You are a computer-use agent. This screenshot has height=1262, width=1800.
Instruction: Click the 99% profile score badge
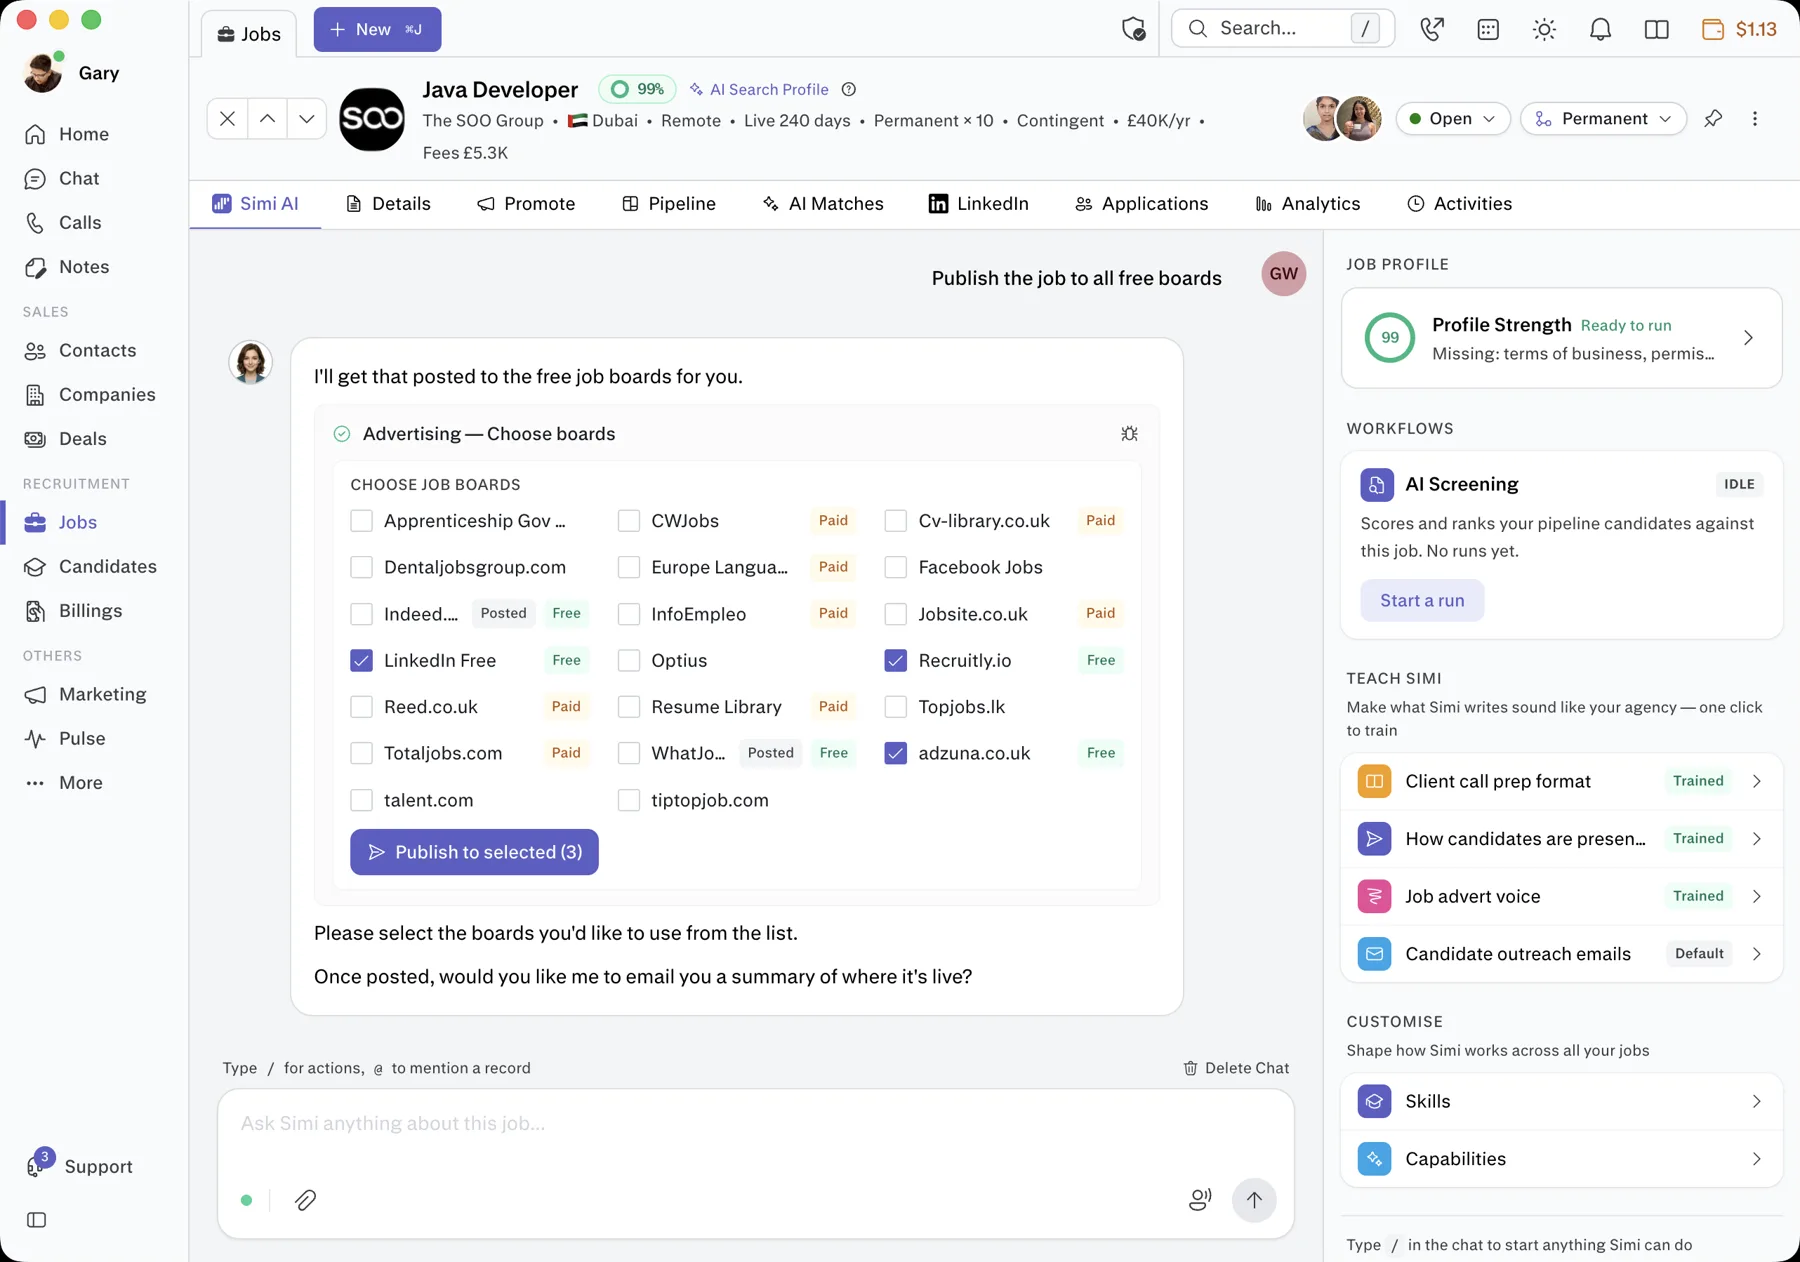click(x=637, y=89)
